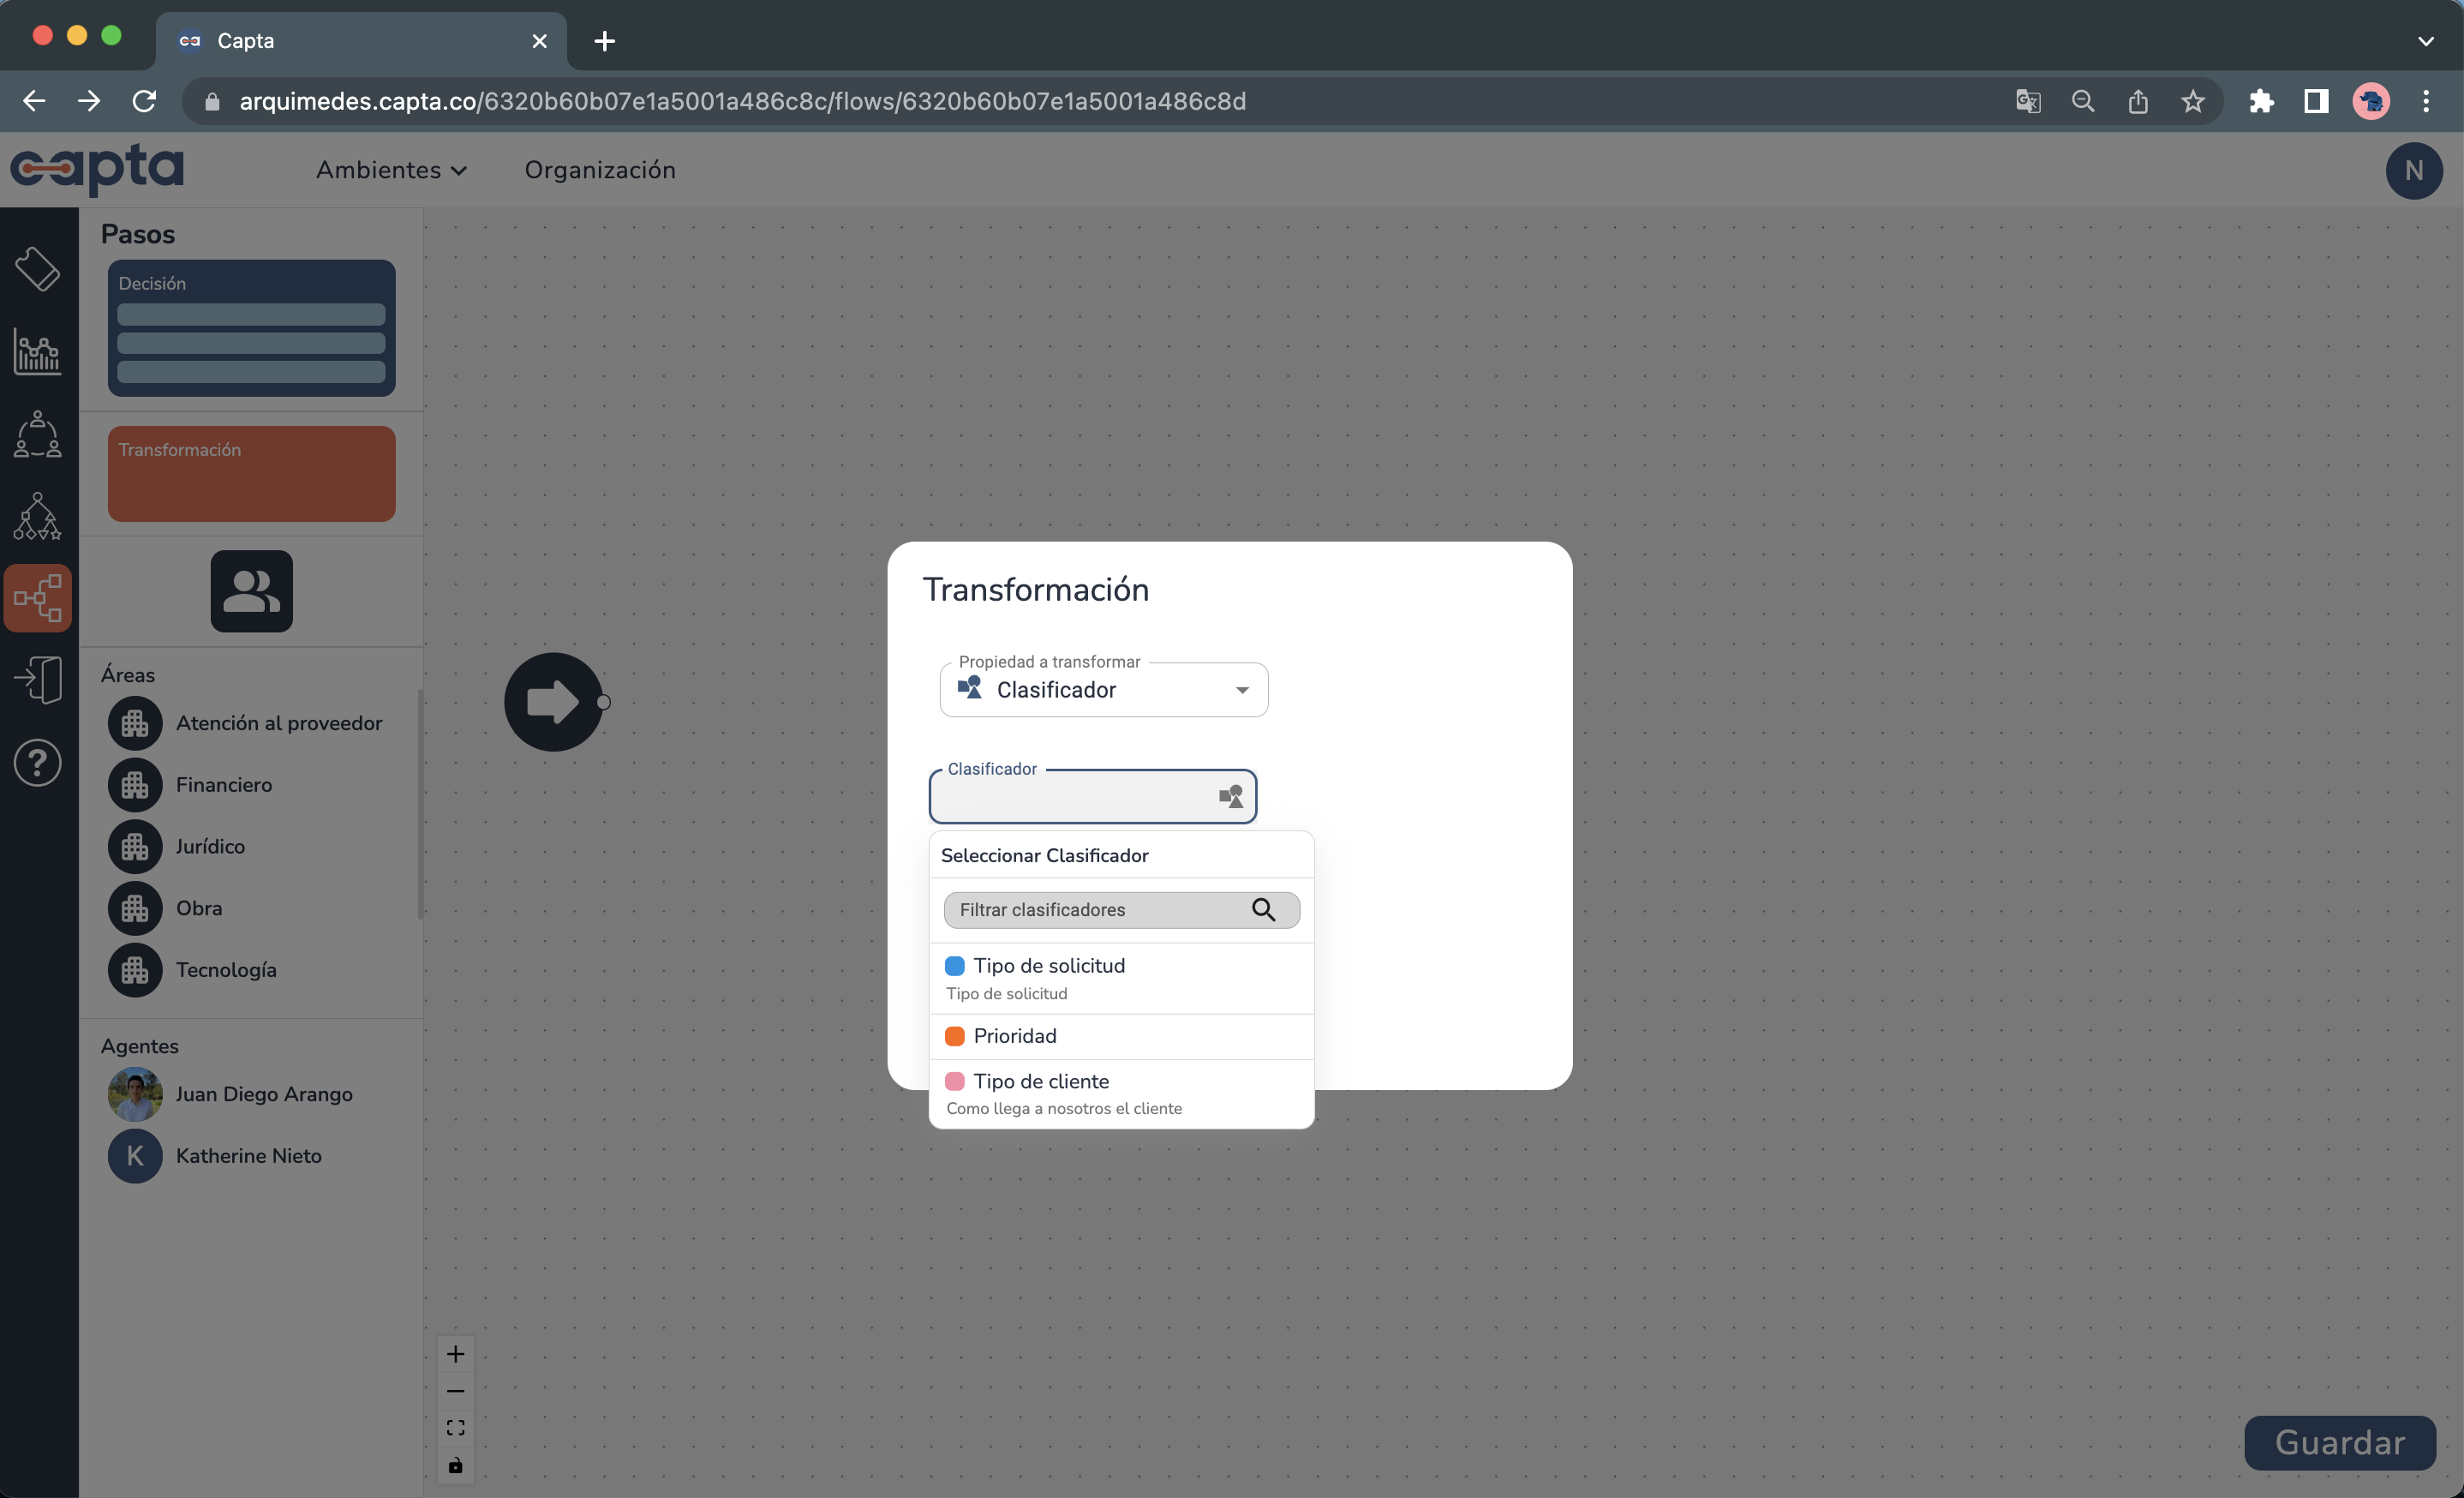
Task: Click the Filtrar clasificadores search field
Action: coord(1100,909)
